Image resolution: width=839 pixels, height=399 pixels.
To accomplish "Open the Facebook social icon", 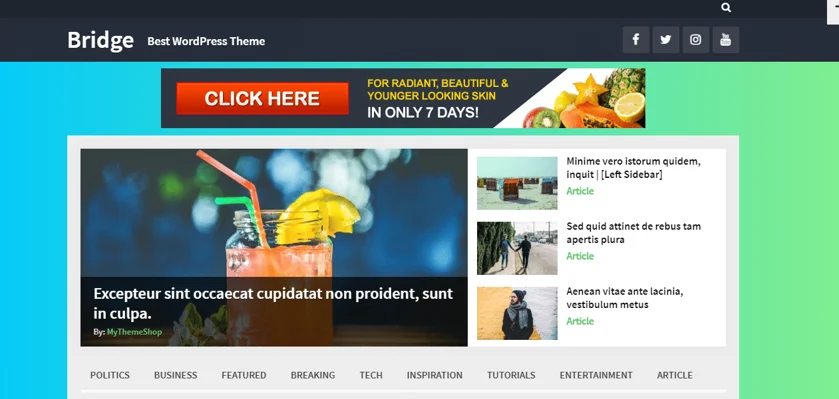I will (636, 40).
